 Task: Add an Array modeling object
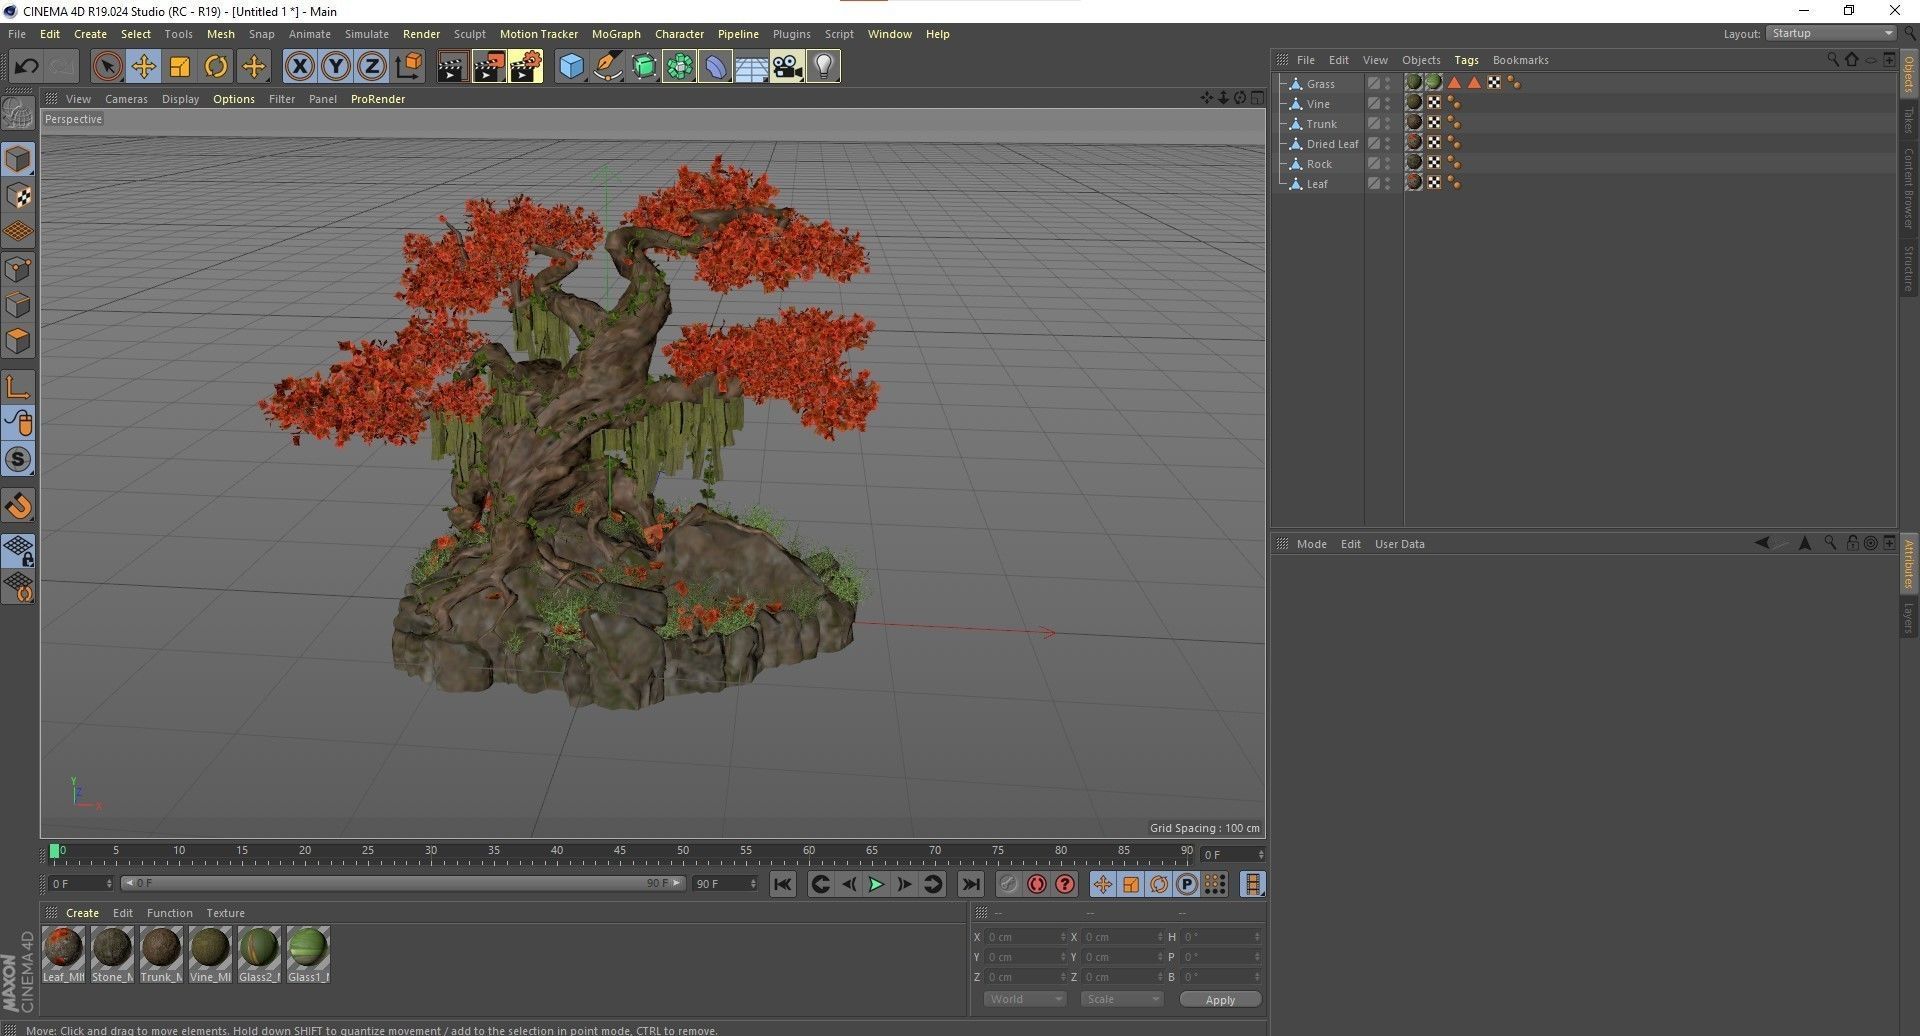(x=680, y=67)
